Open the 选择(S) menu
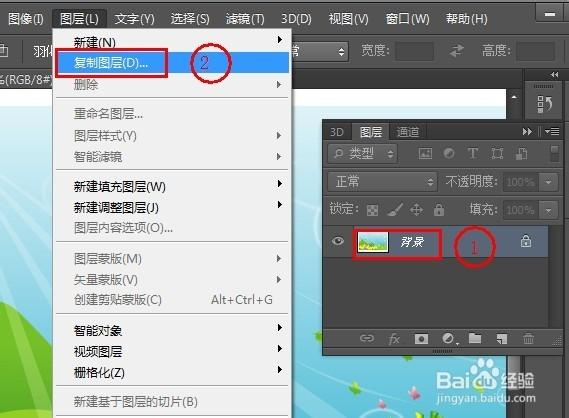 point(190,19)
